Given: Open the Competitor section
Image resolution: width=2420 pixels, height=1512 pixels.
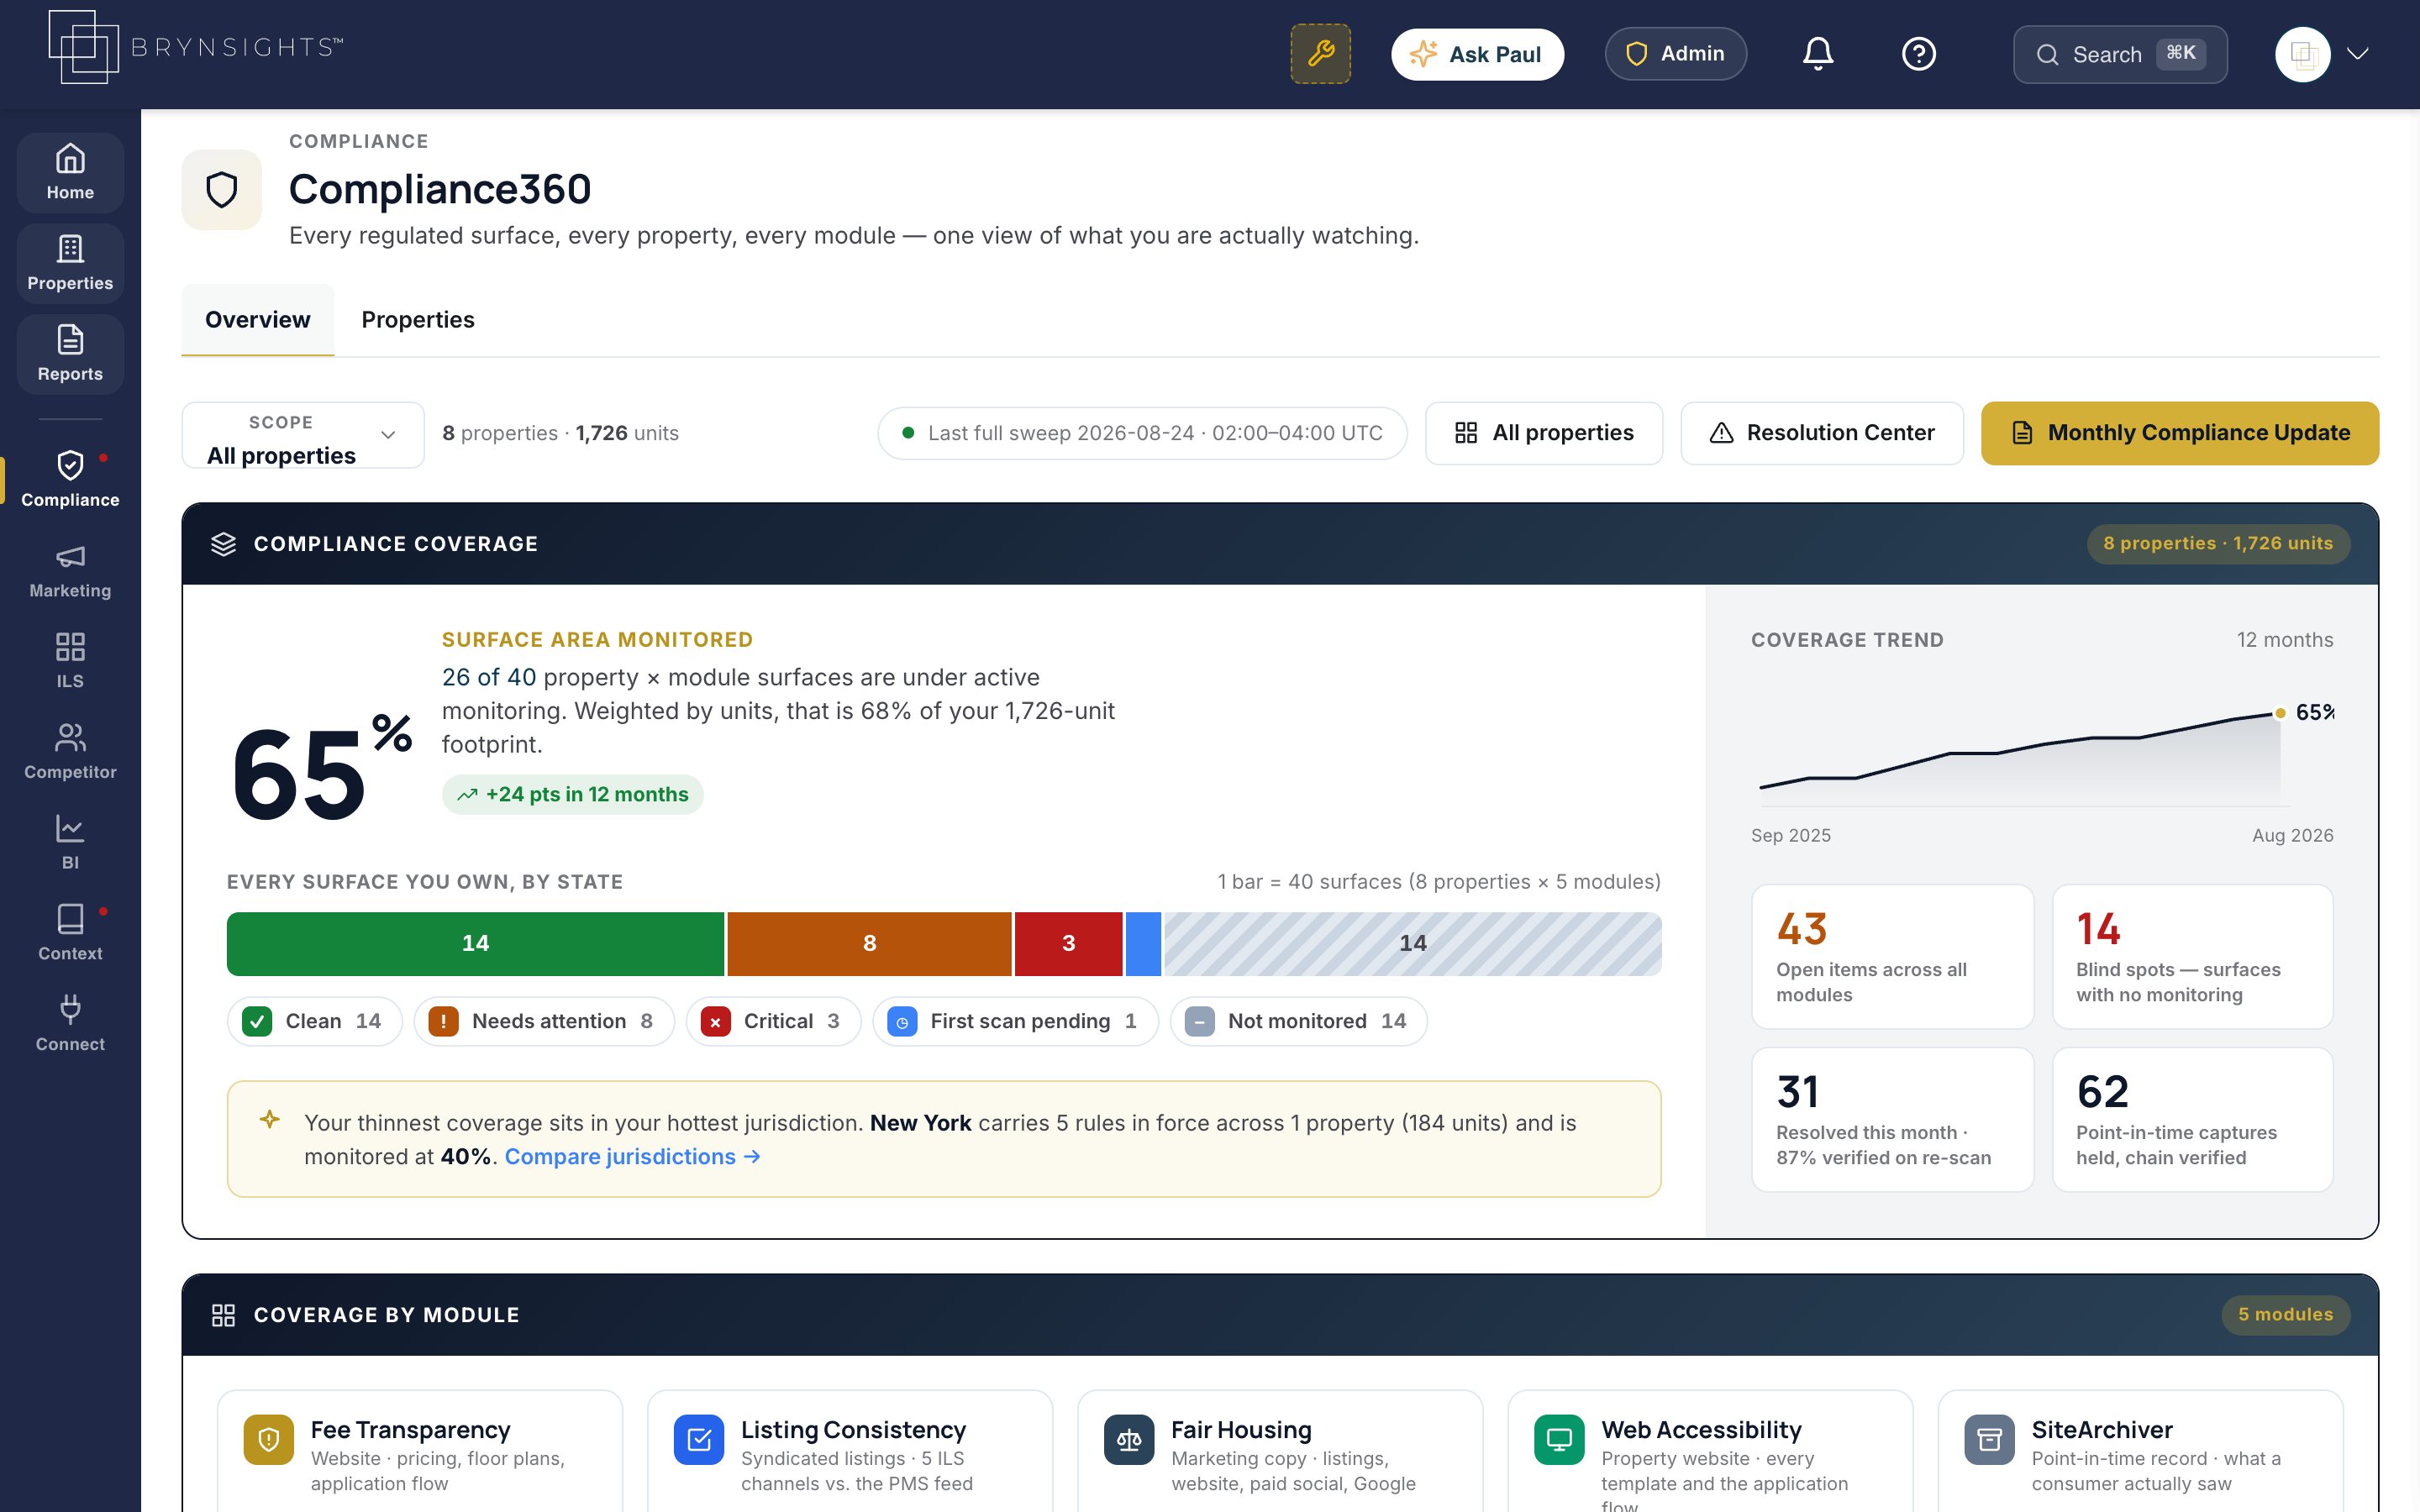Looking at the screenshot, I should click(70, 752).
